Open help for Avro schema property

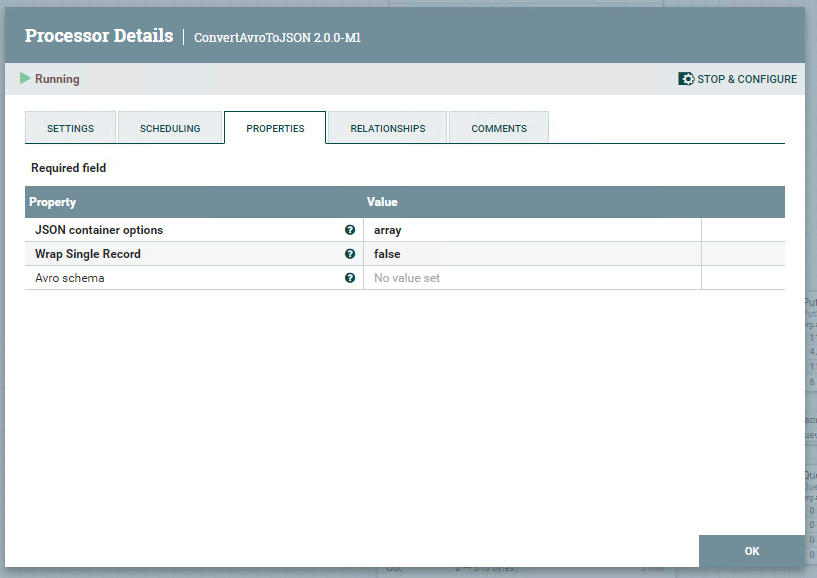point(349,277)
